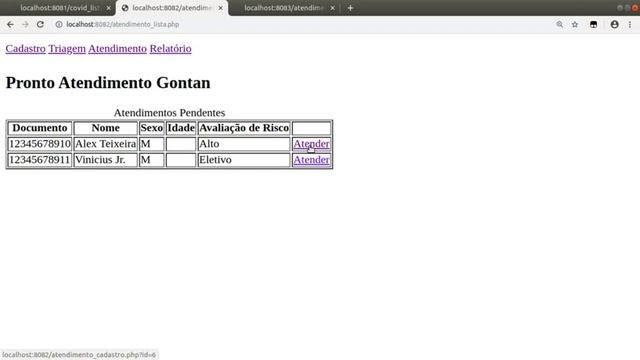The image size is (640, 360).
Task: Select document number 12345678910
Action: (40, 144)
